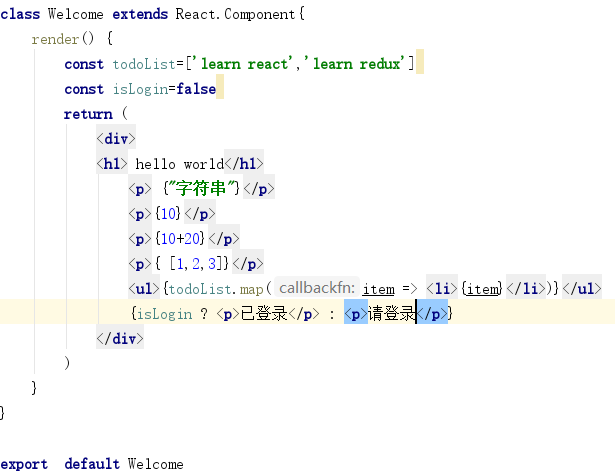Image resolution: width=615 pixels, height=471 pixels.
Task: Click the return keyword
Action: pos(88,114)
